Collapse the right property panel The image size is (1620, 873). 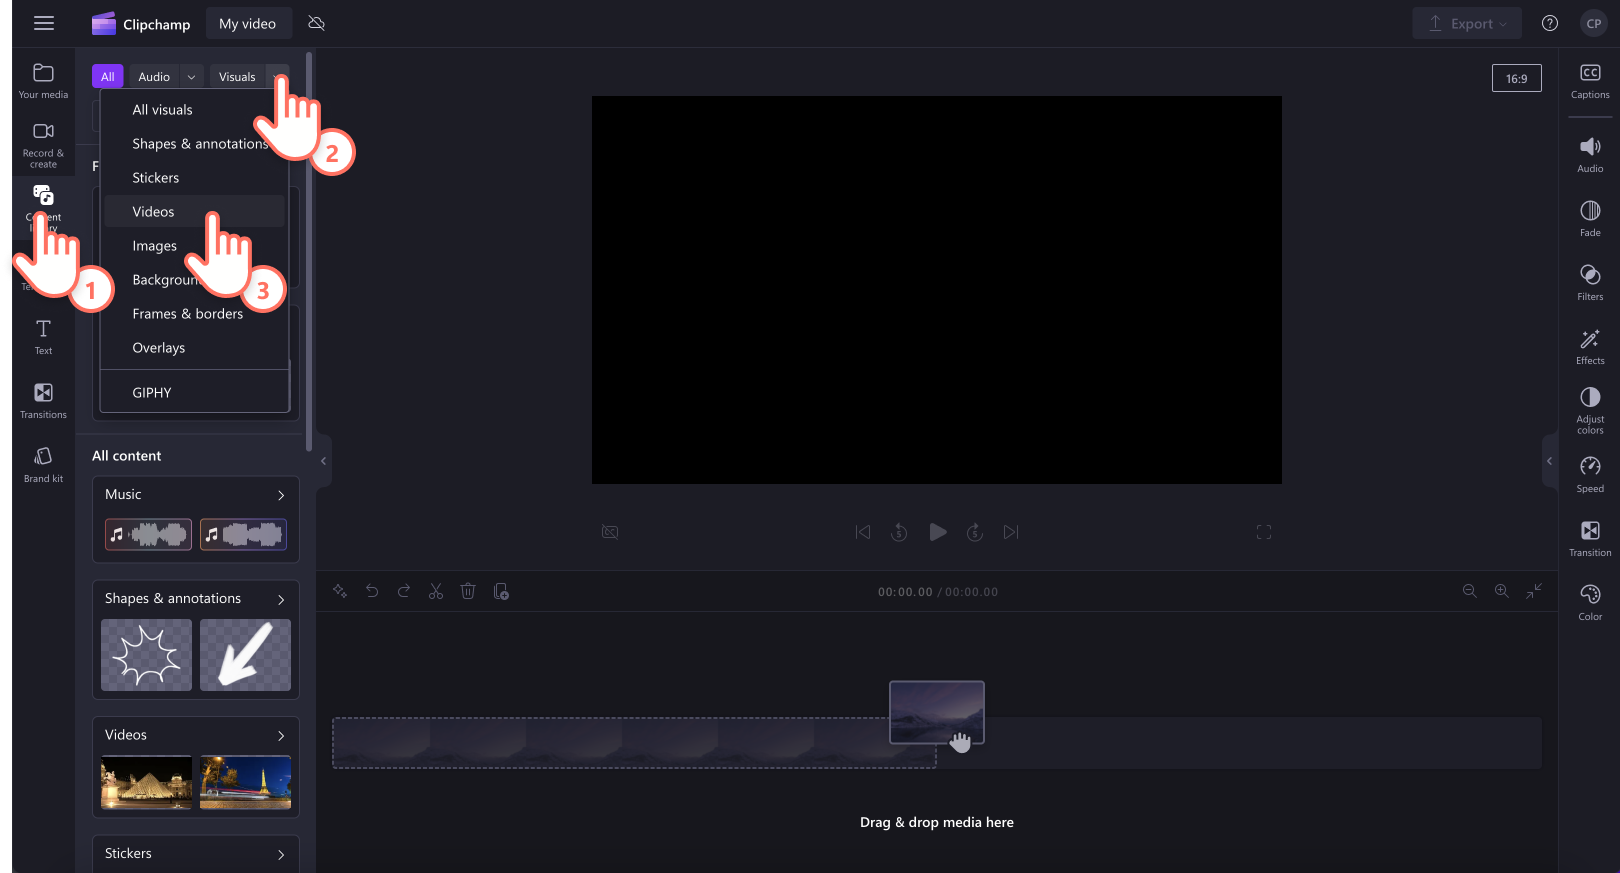(1550, 461)
